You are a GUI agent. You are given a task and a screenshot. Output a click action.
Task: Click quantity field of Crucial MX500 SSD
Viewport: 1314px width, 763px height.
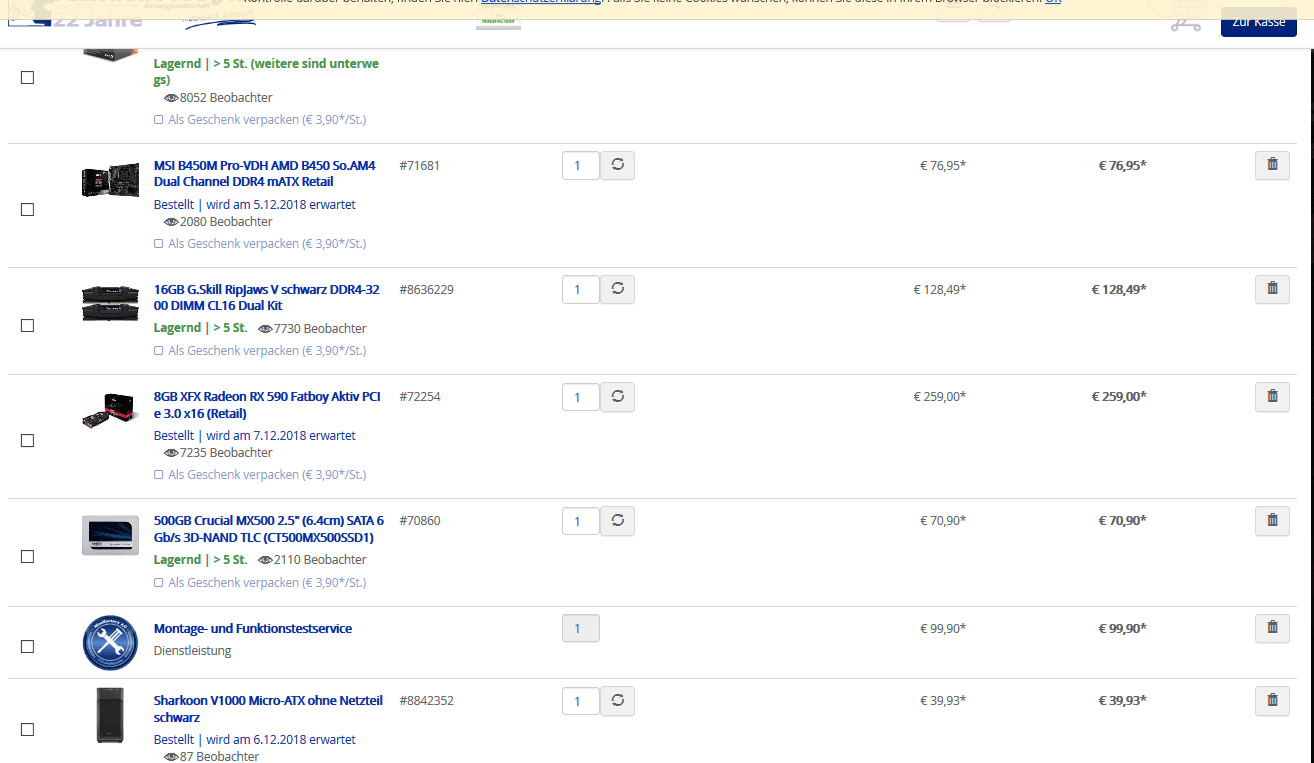[x=581, y=522]
